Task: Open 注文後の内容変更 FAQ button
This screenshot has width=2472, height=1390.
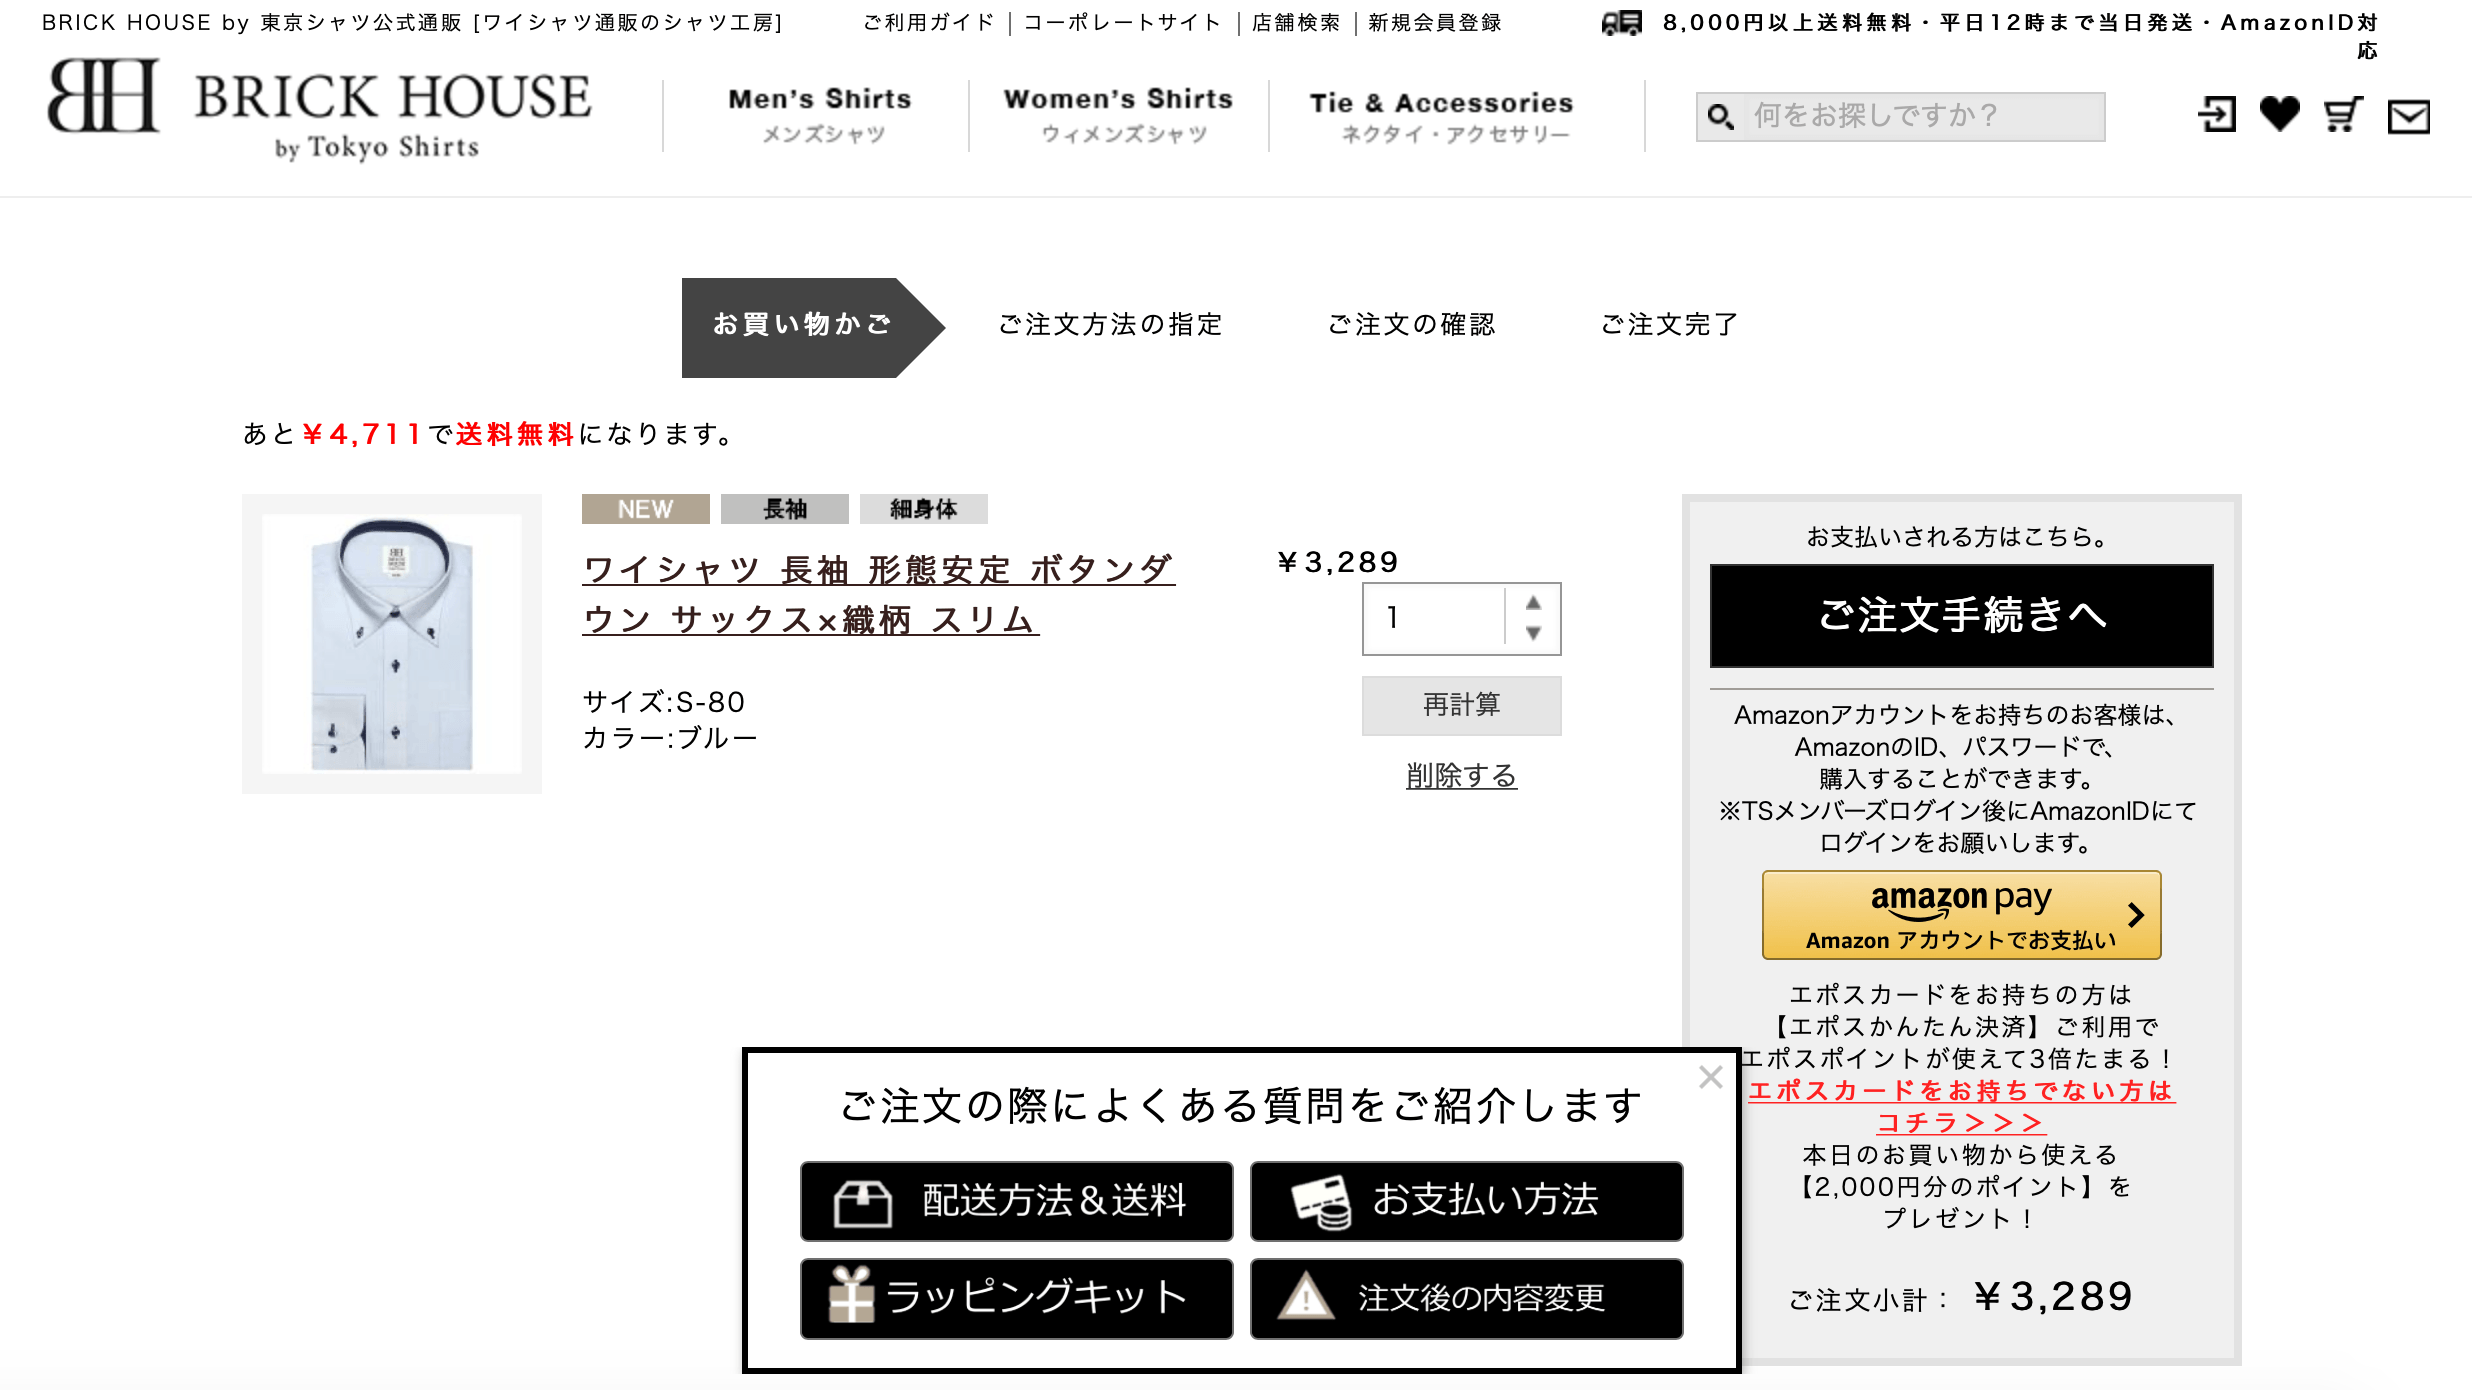Action: (1466, 1298)
